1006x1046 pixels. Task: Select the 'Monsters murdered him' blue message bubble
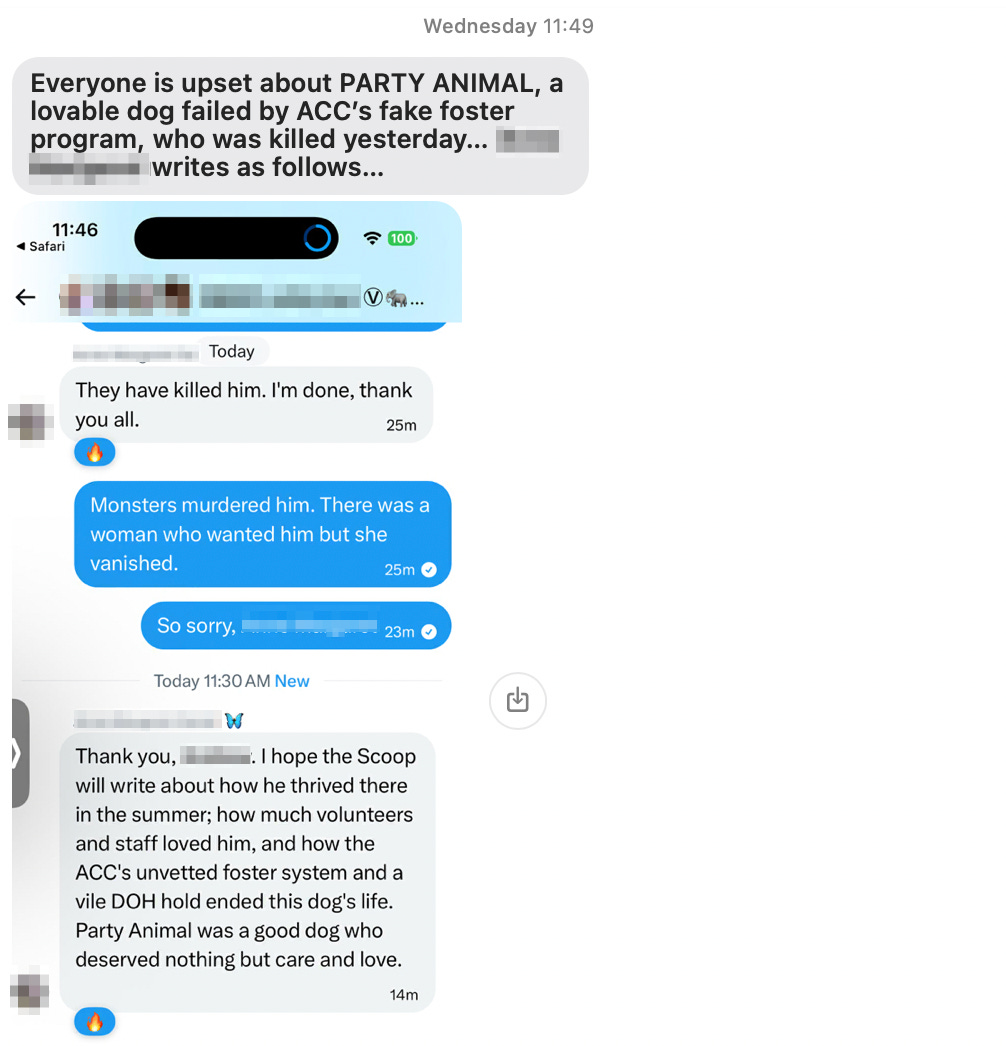pos(263,534)
